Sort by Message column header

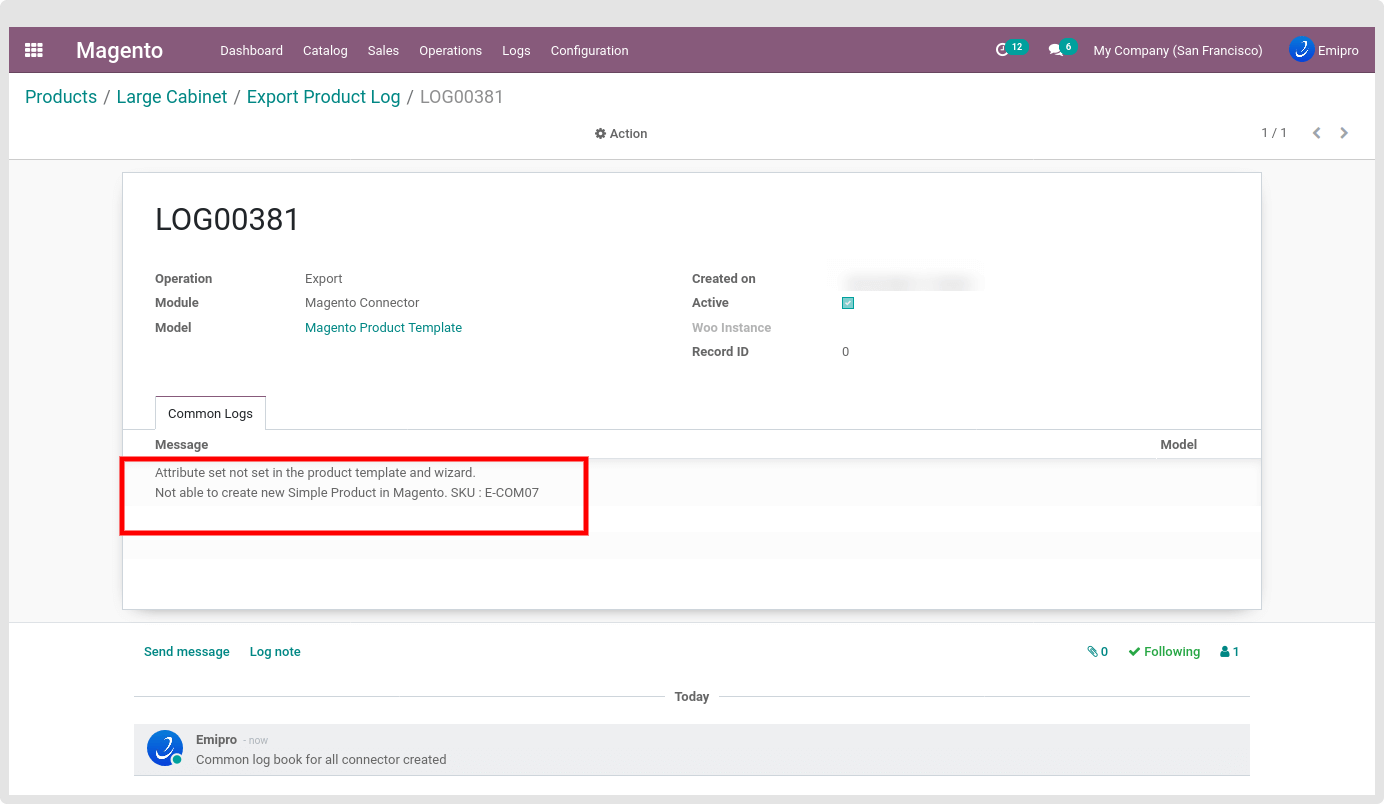[x=182, y=444]
